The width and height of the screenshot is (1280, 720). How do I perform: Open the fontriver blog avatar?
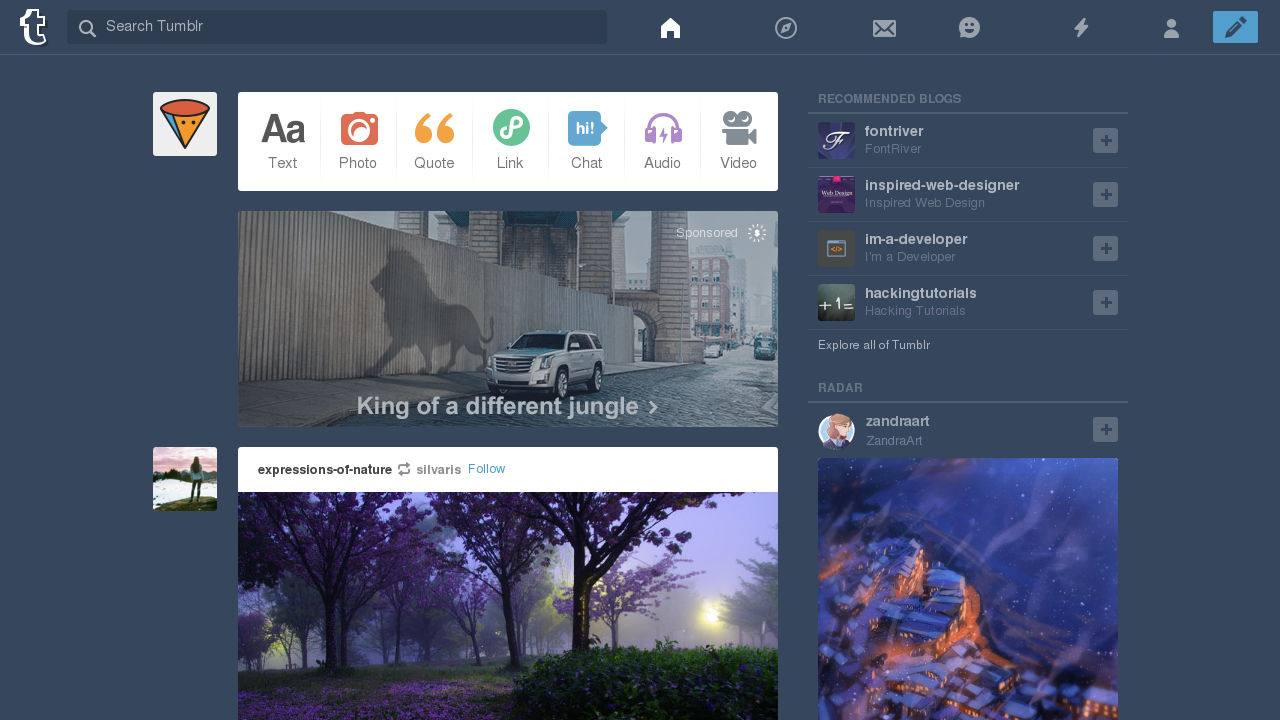[x=836, y=141]
